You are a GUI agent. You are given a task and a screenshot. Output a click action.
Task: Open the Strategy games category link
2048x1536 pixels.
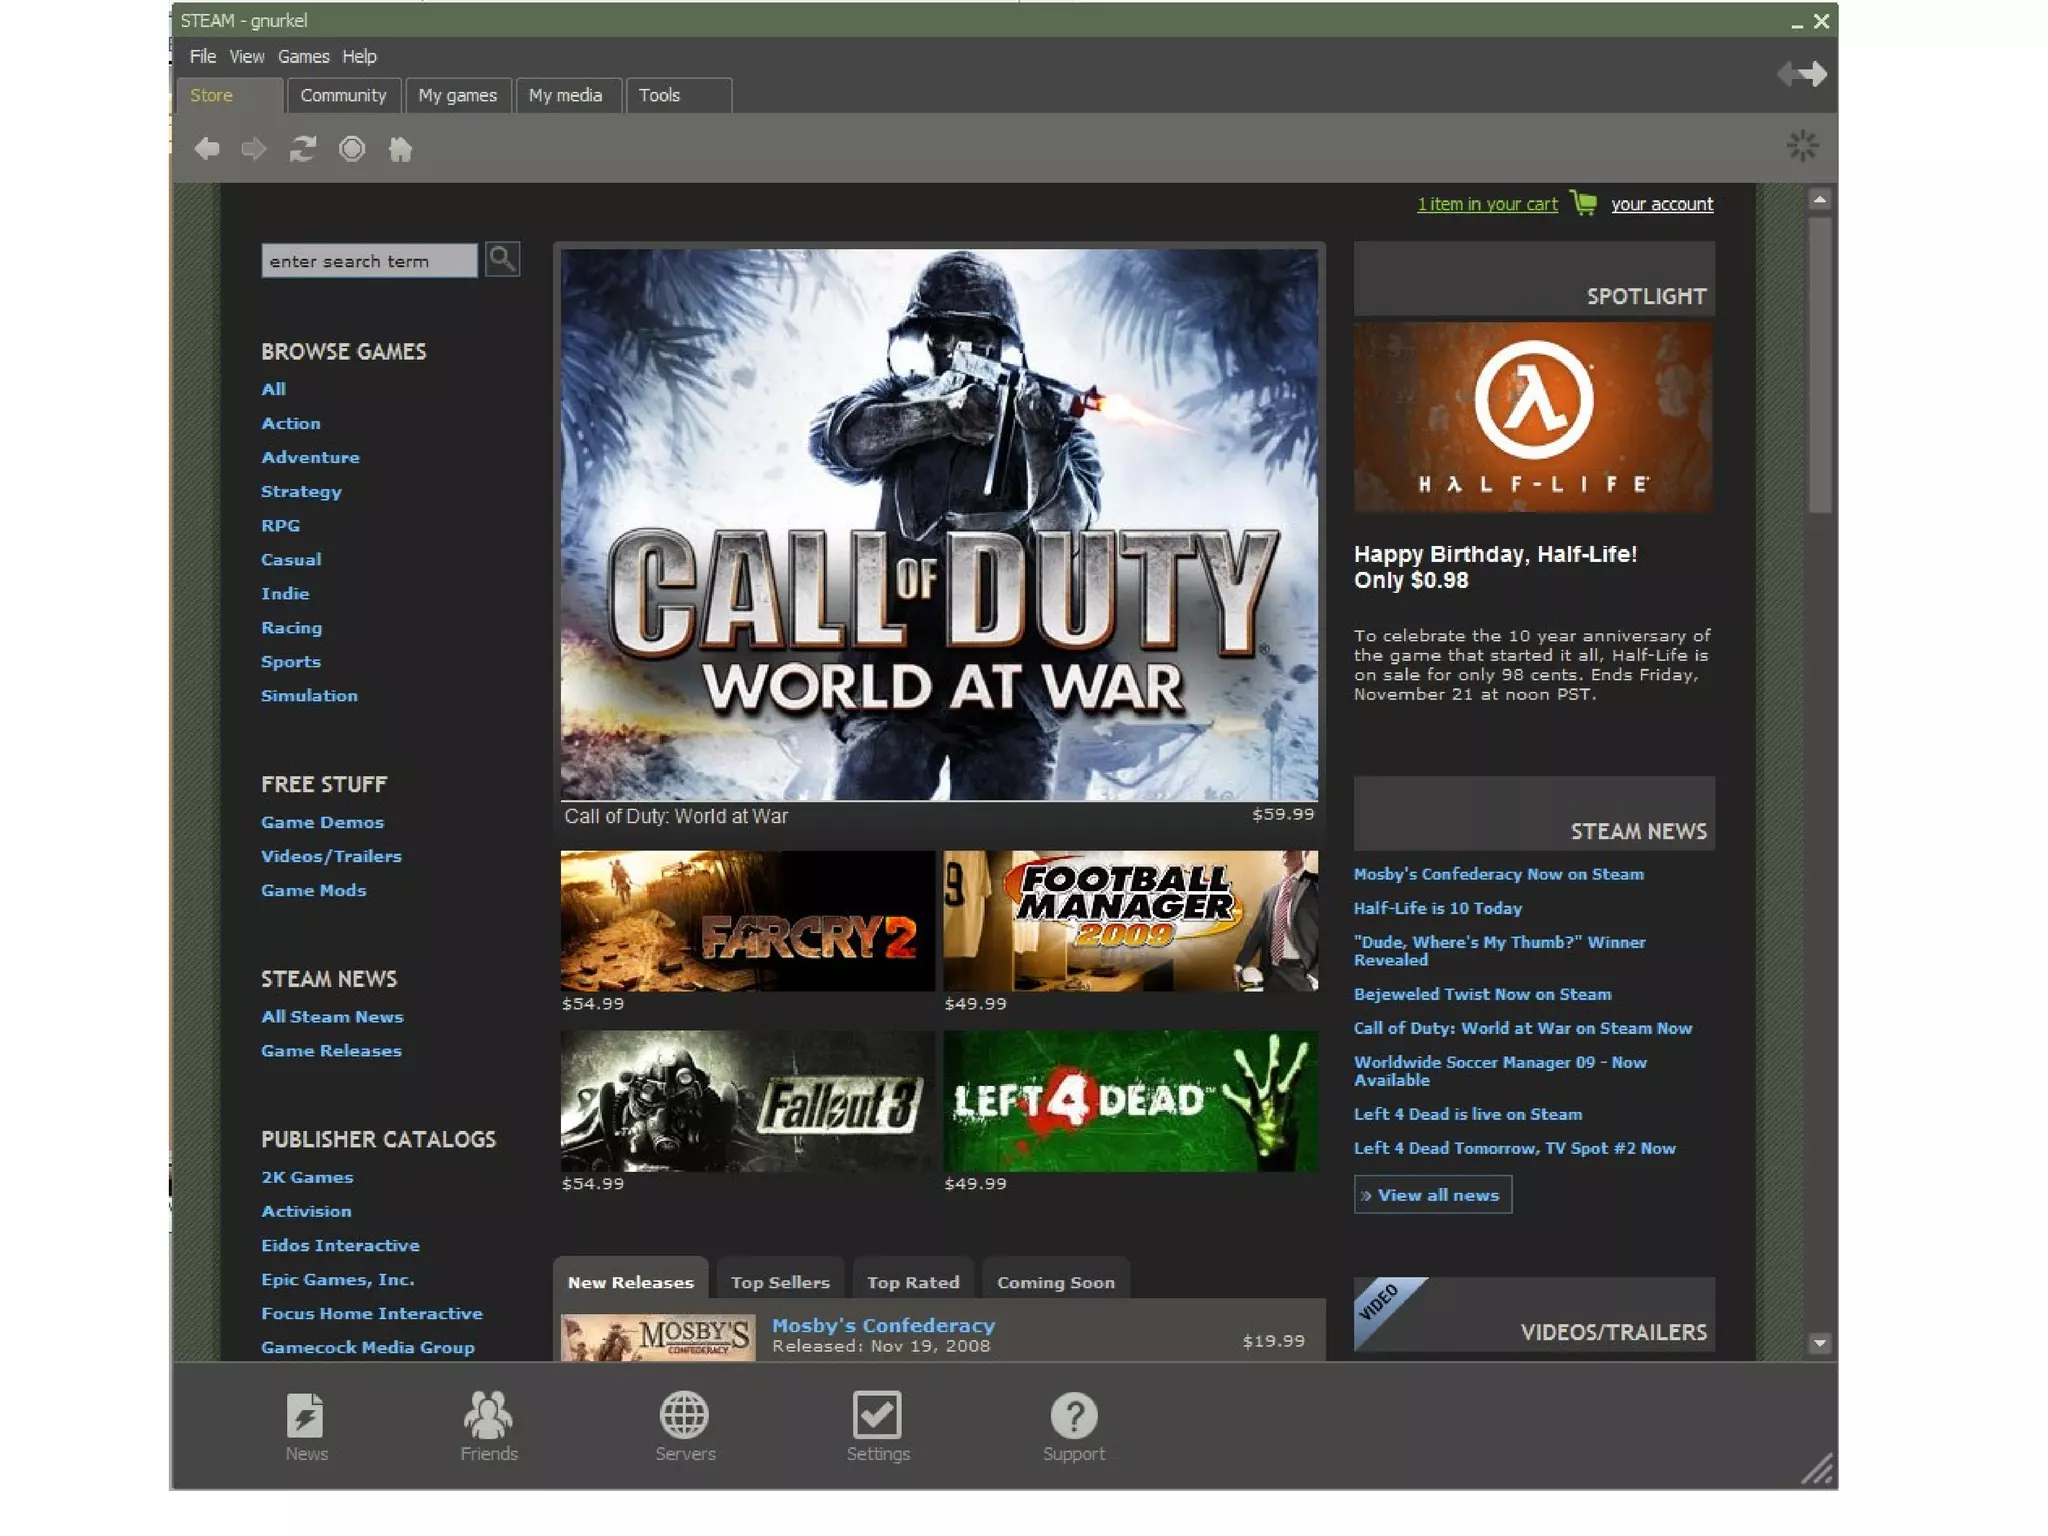(301, 491)
